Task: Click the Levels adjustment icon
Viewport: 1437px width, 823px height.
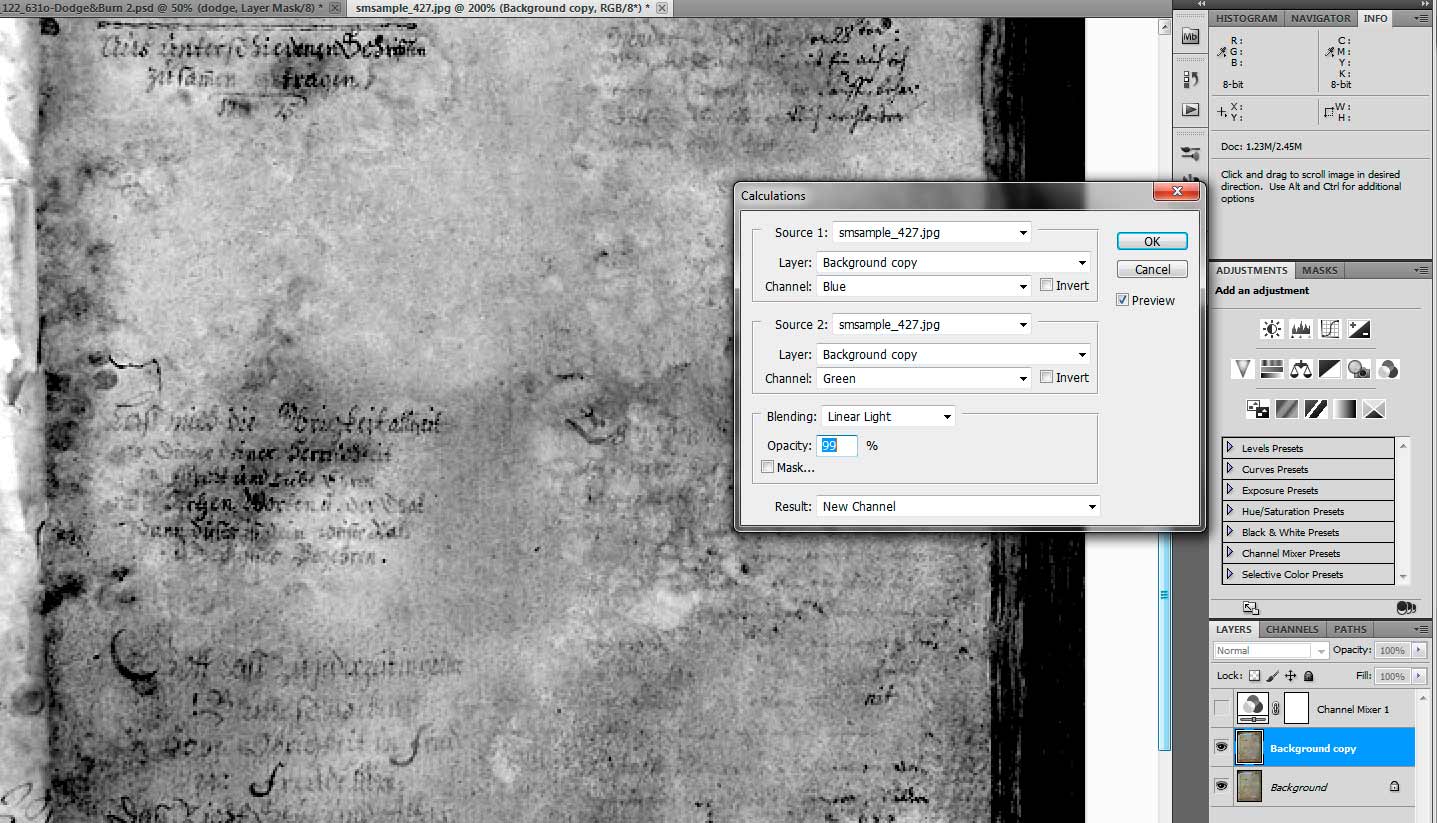Action: (1301, 329)
